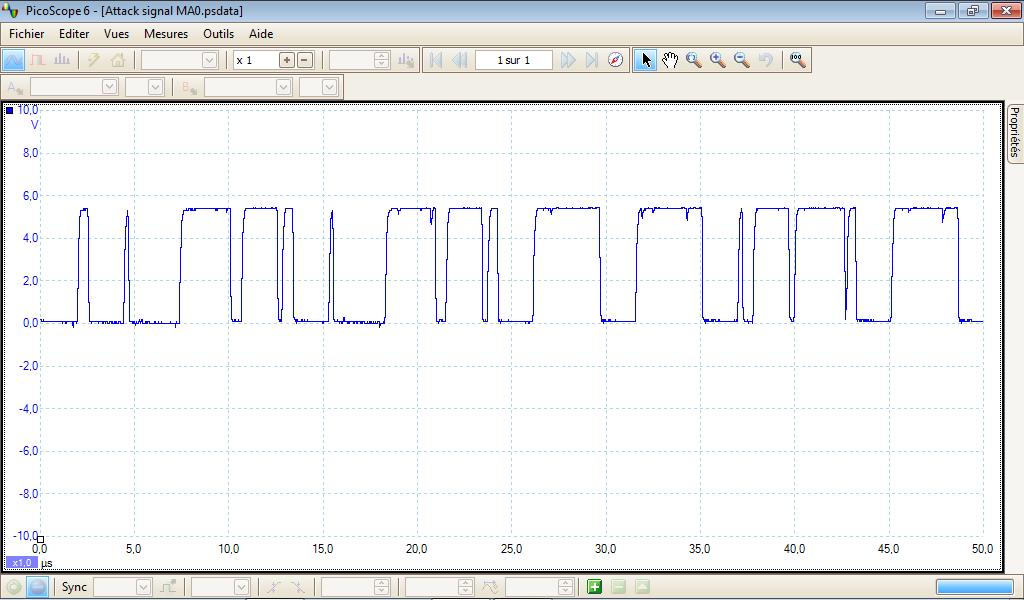Viewport: 1024px width, 600px height.
Task: Select Scope Mode waveform icon
Action: click(13, 60)
